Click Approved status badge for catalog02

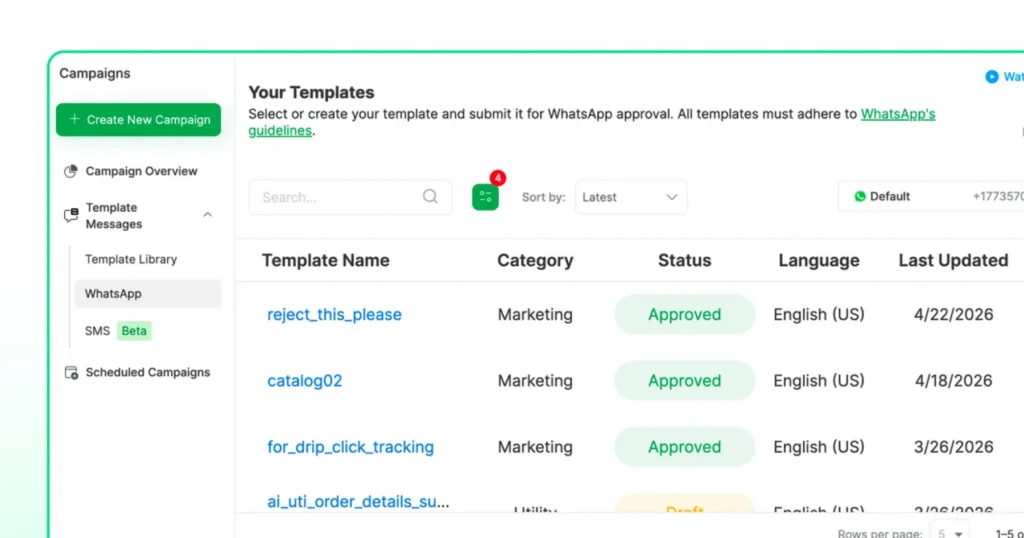pos(684,381)
